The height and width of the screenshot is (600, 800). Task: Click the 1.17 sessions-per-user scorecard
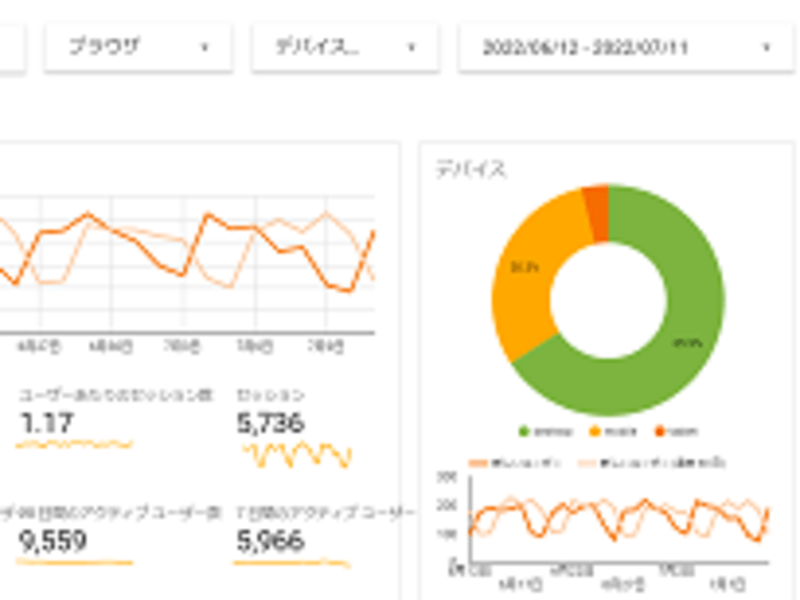(x=46, y=424)
